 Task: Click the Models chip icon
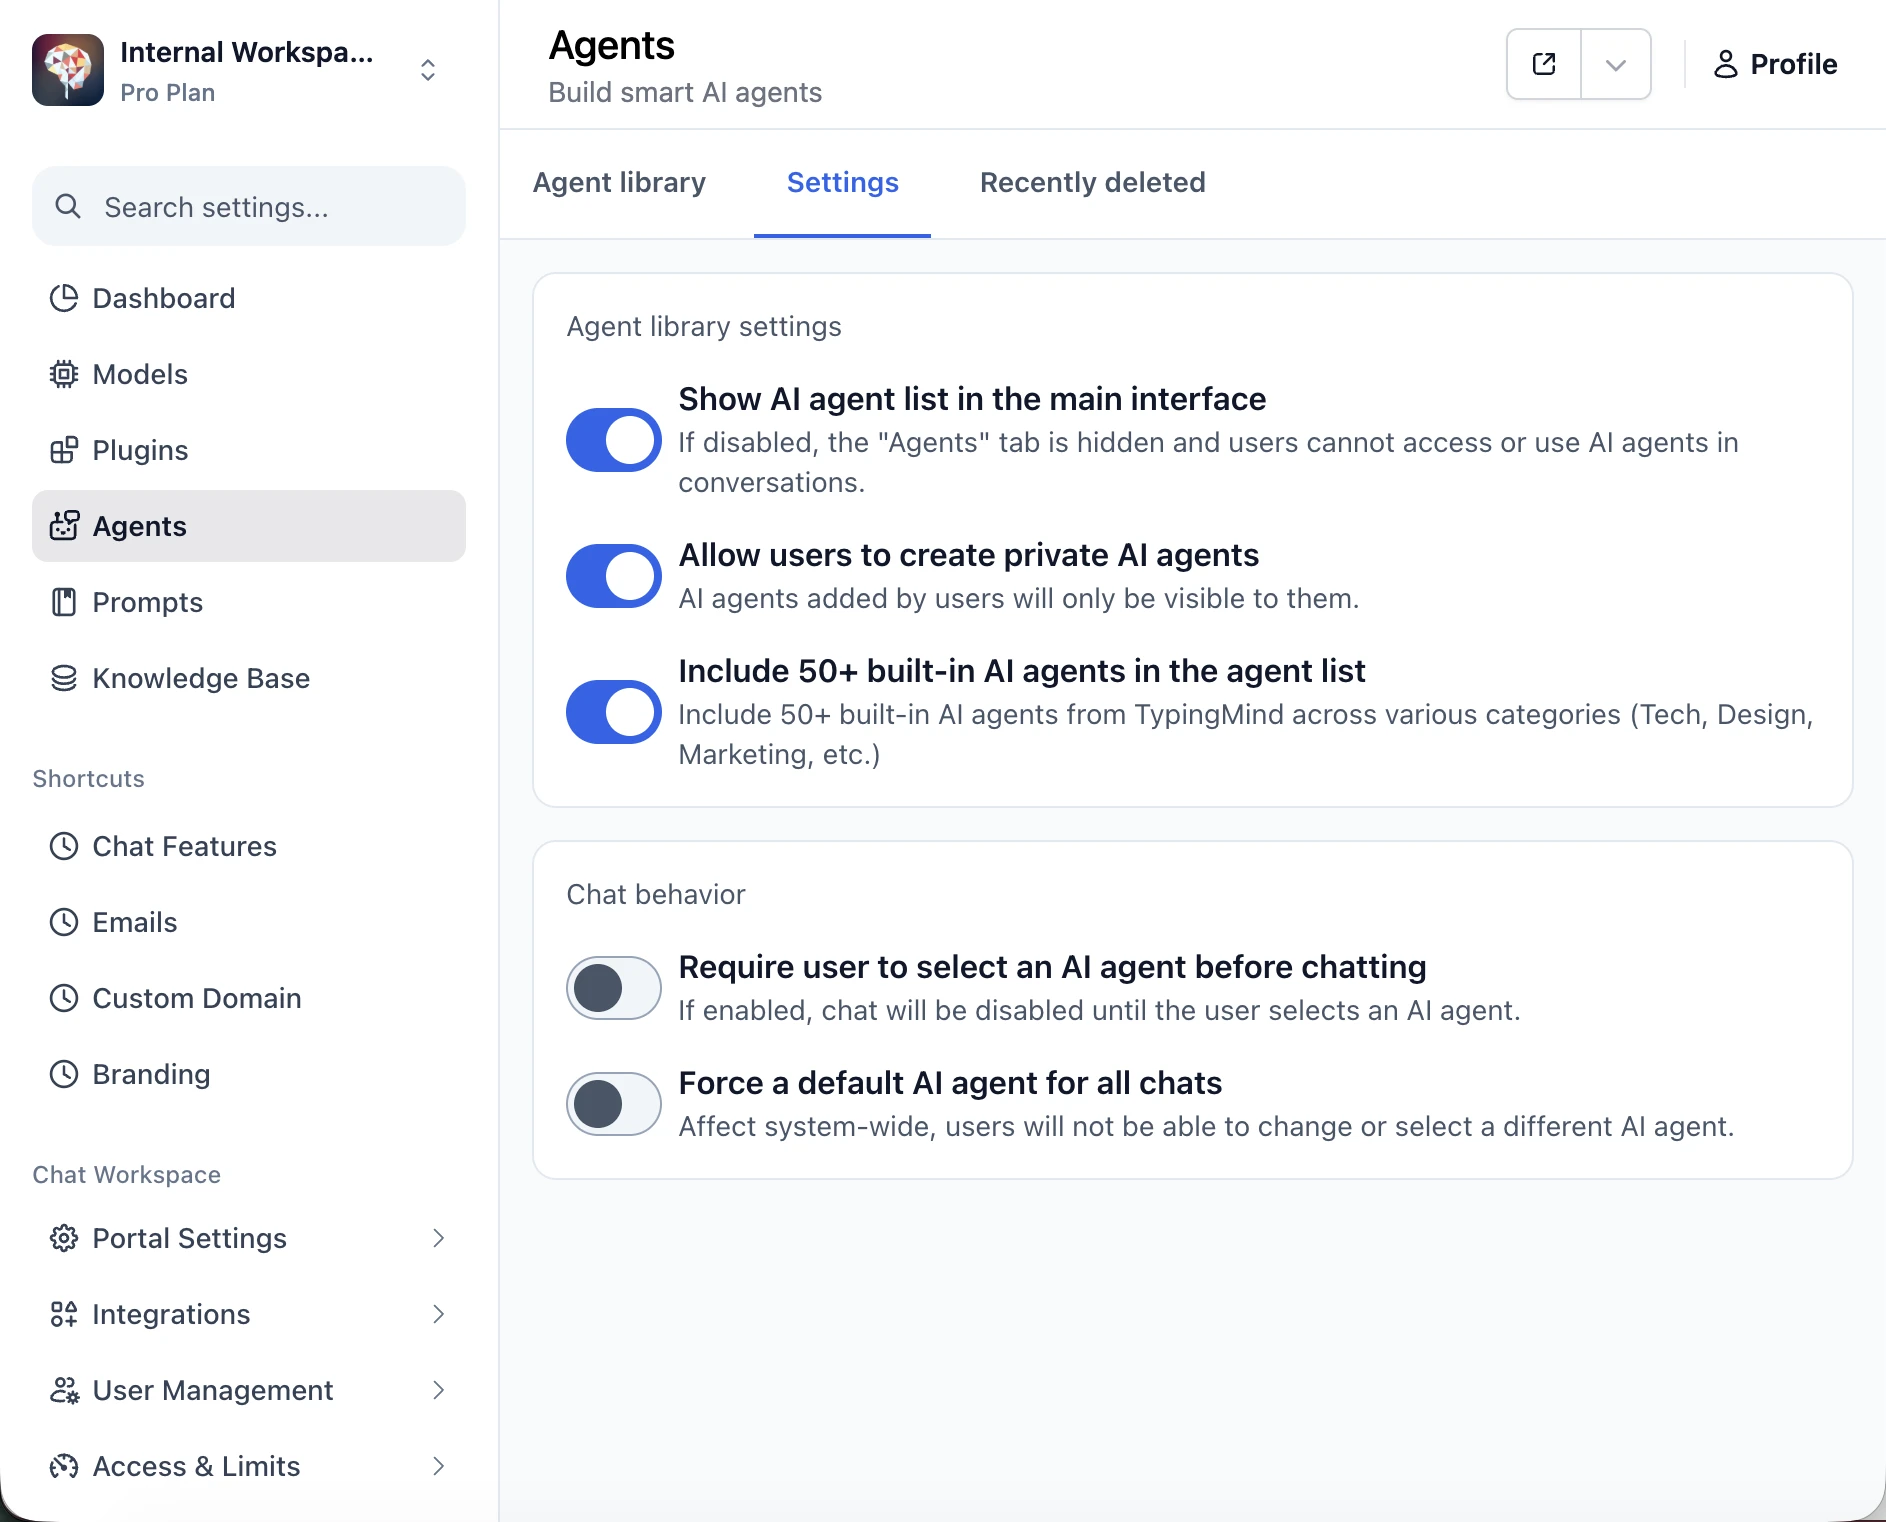pos(64,374)
